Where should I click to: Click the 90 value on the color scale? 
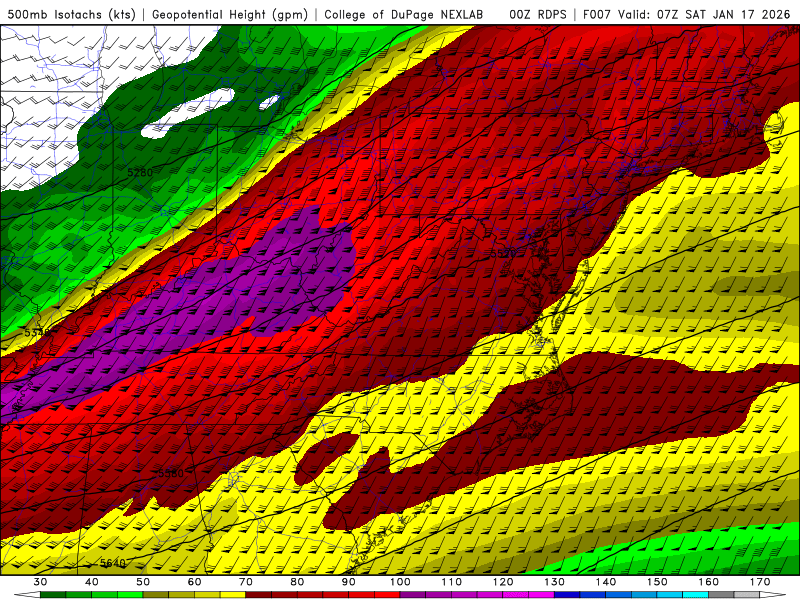(x=349, y=582)
